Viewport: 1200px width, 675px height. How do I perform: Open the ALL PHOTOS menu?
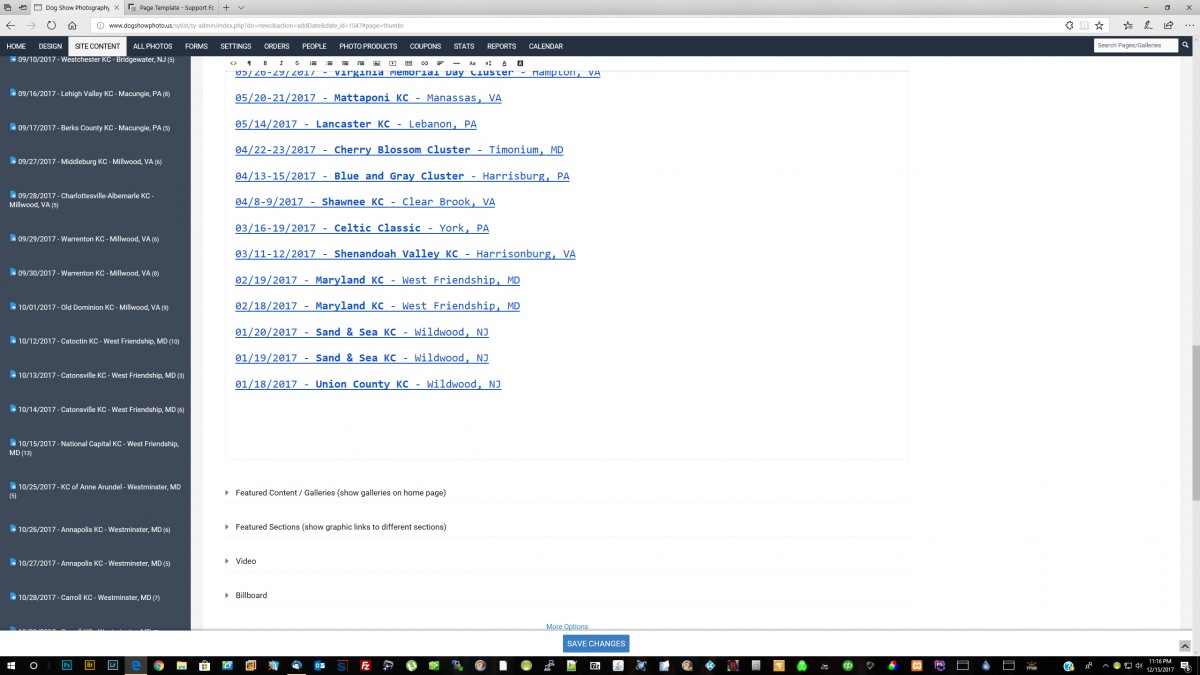tap(152, 46)
